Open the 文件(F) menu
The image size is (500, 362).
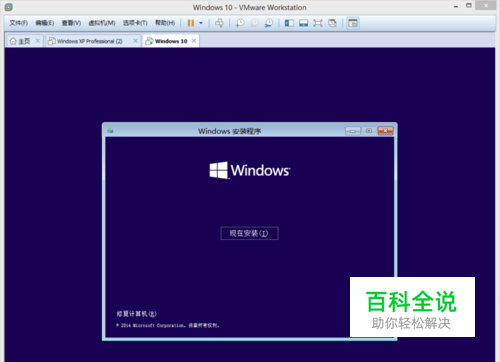pos(18,23)
